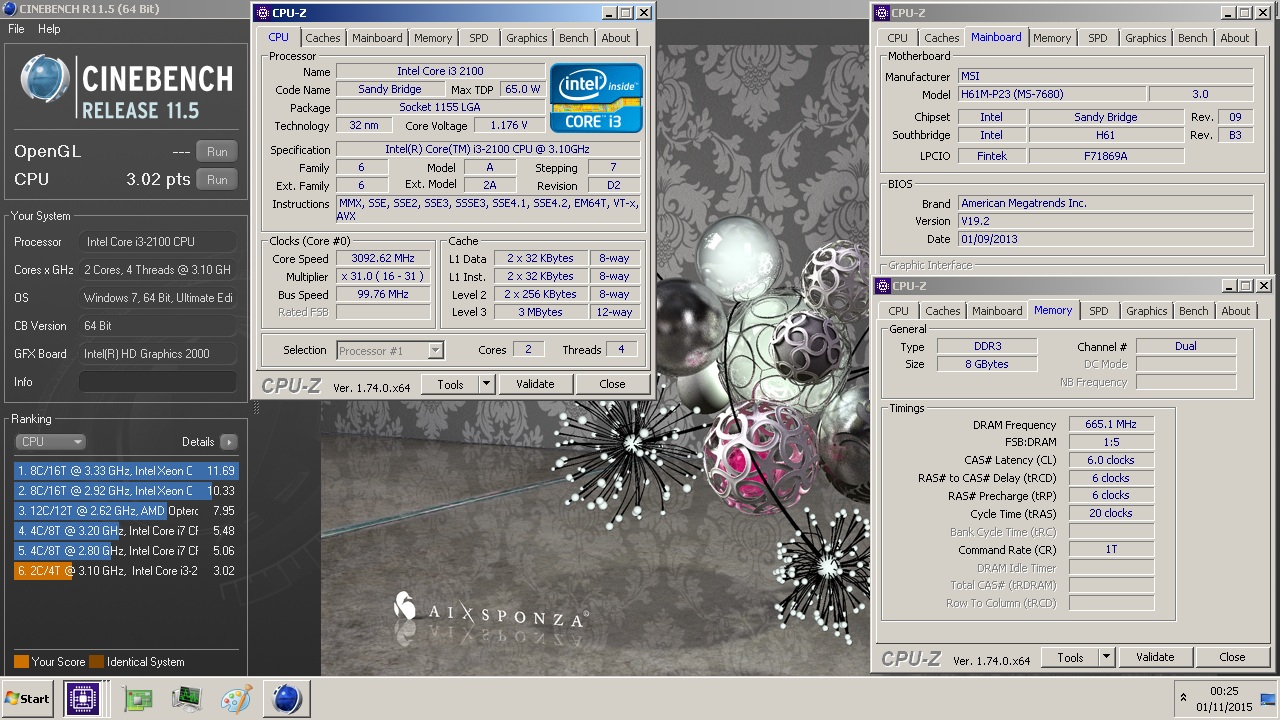Click DRAM Frequency value 665.1 MHz
Viewport: 1280px width, 720px height.
(1111, 425)
